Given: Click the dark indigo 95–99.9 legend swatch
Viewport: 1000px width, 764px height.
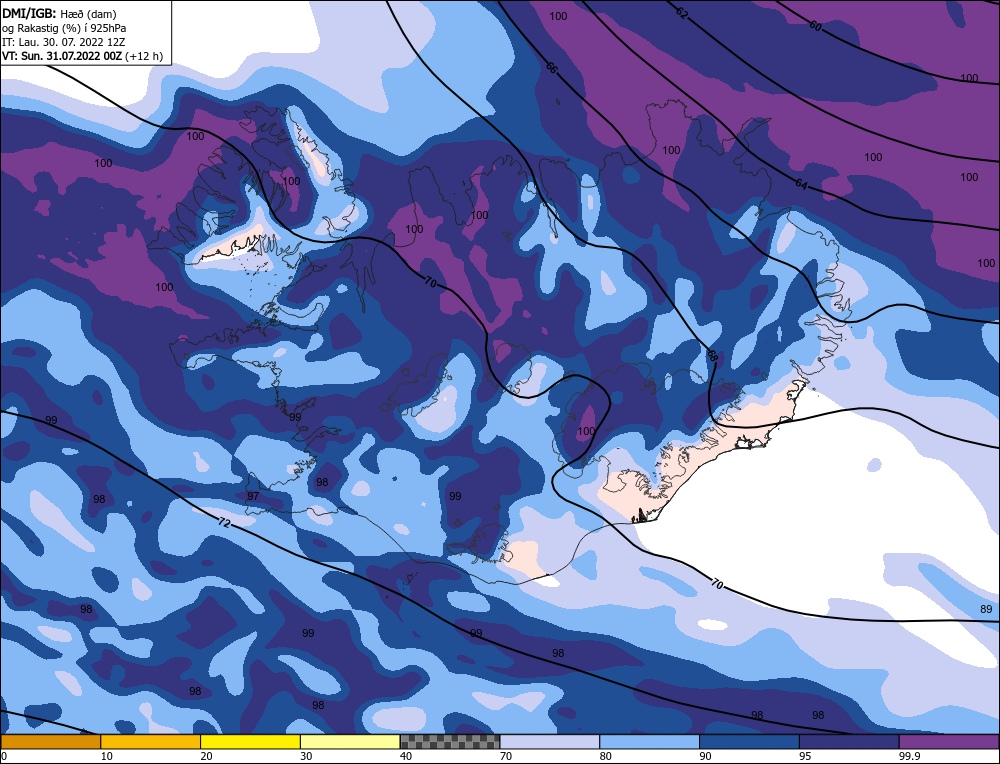Looking at the screenshot, I should coord(849,741).
